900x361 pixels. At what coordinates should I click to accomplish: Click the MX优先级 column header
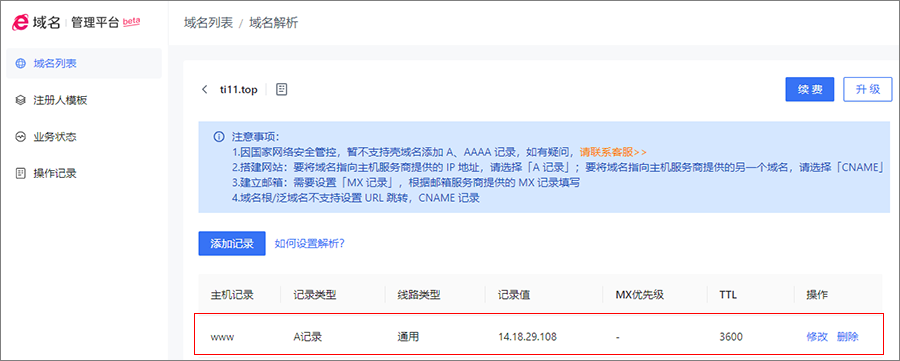(639, 296)
